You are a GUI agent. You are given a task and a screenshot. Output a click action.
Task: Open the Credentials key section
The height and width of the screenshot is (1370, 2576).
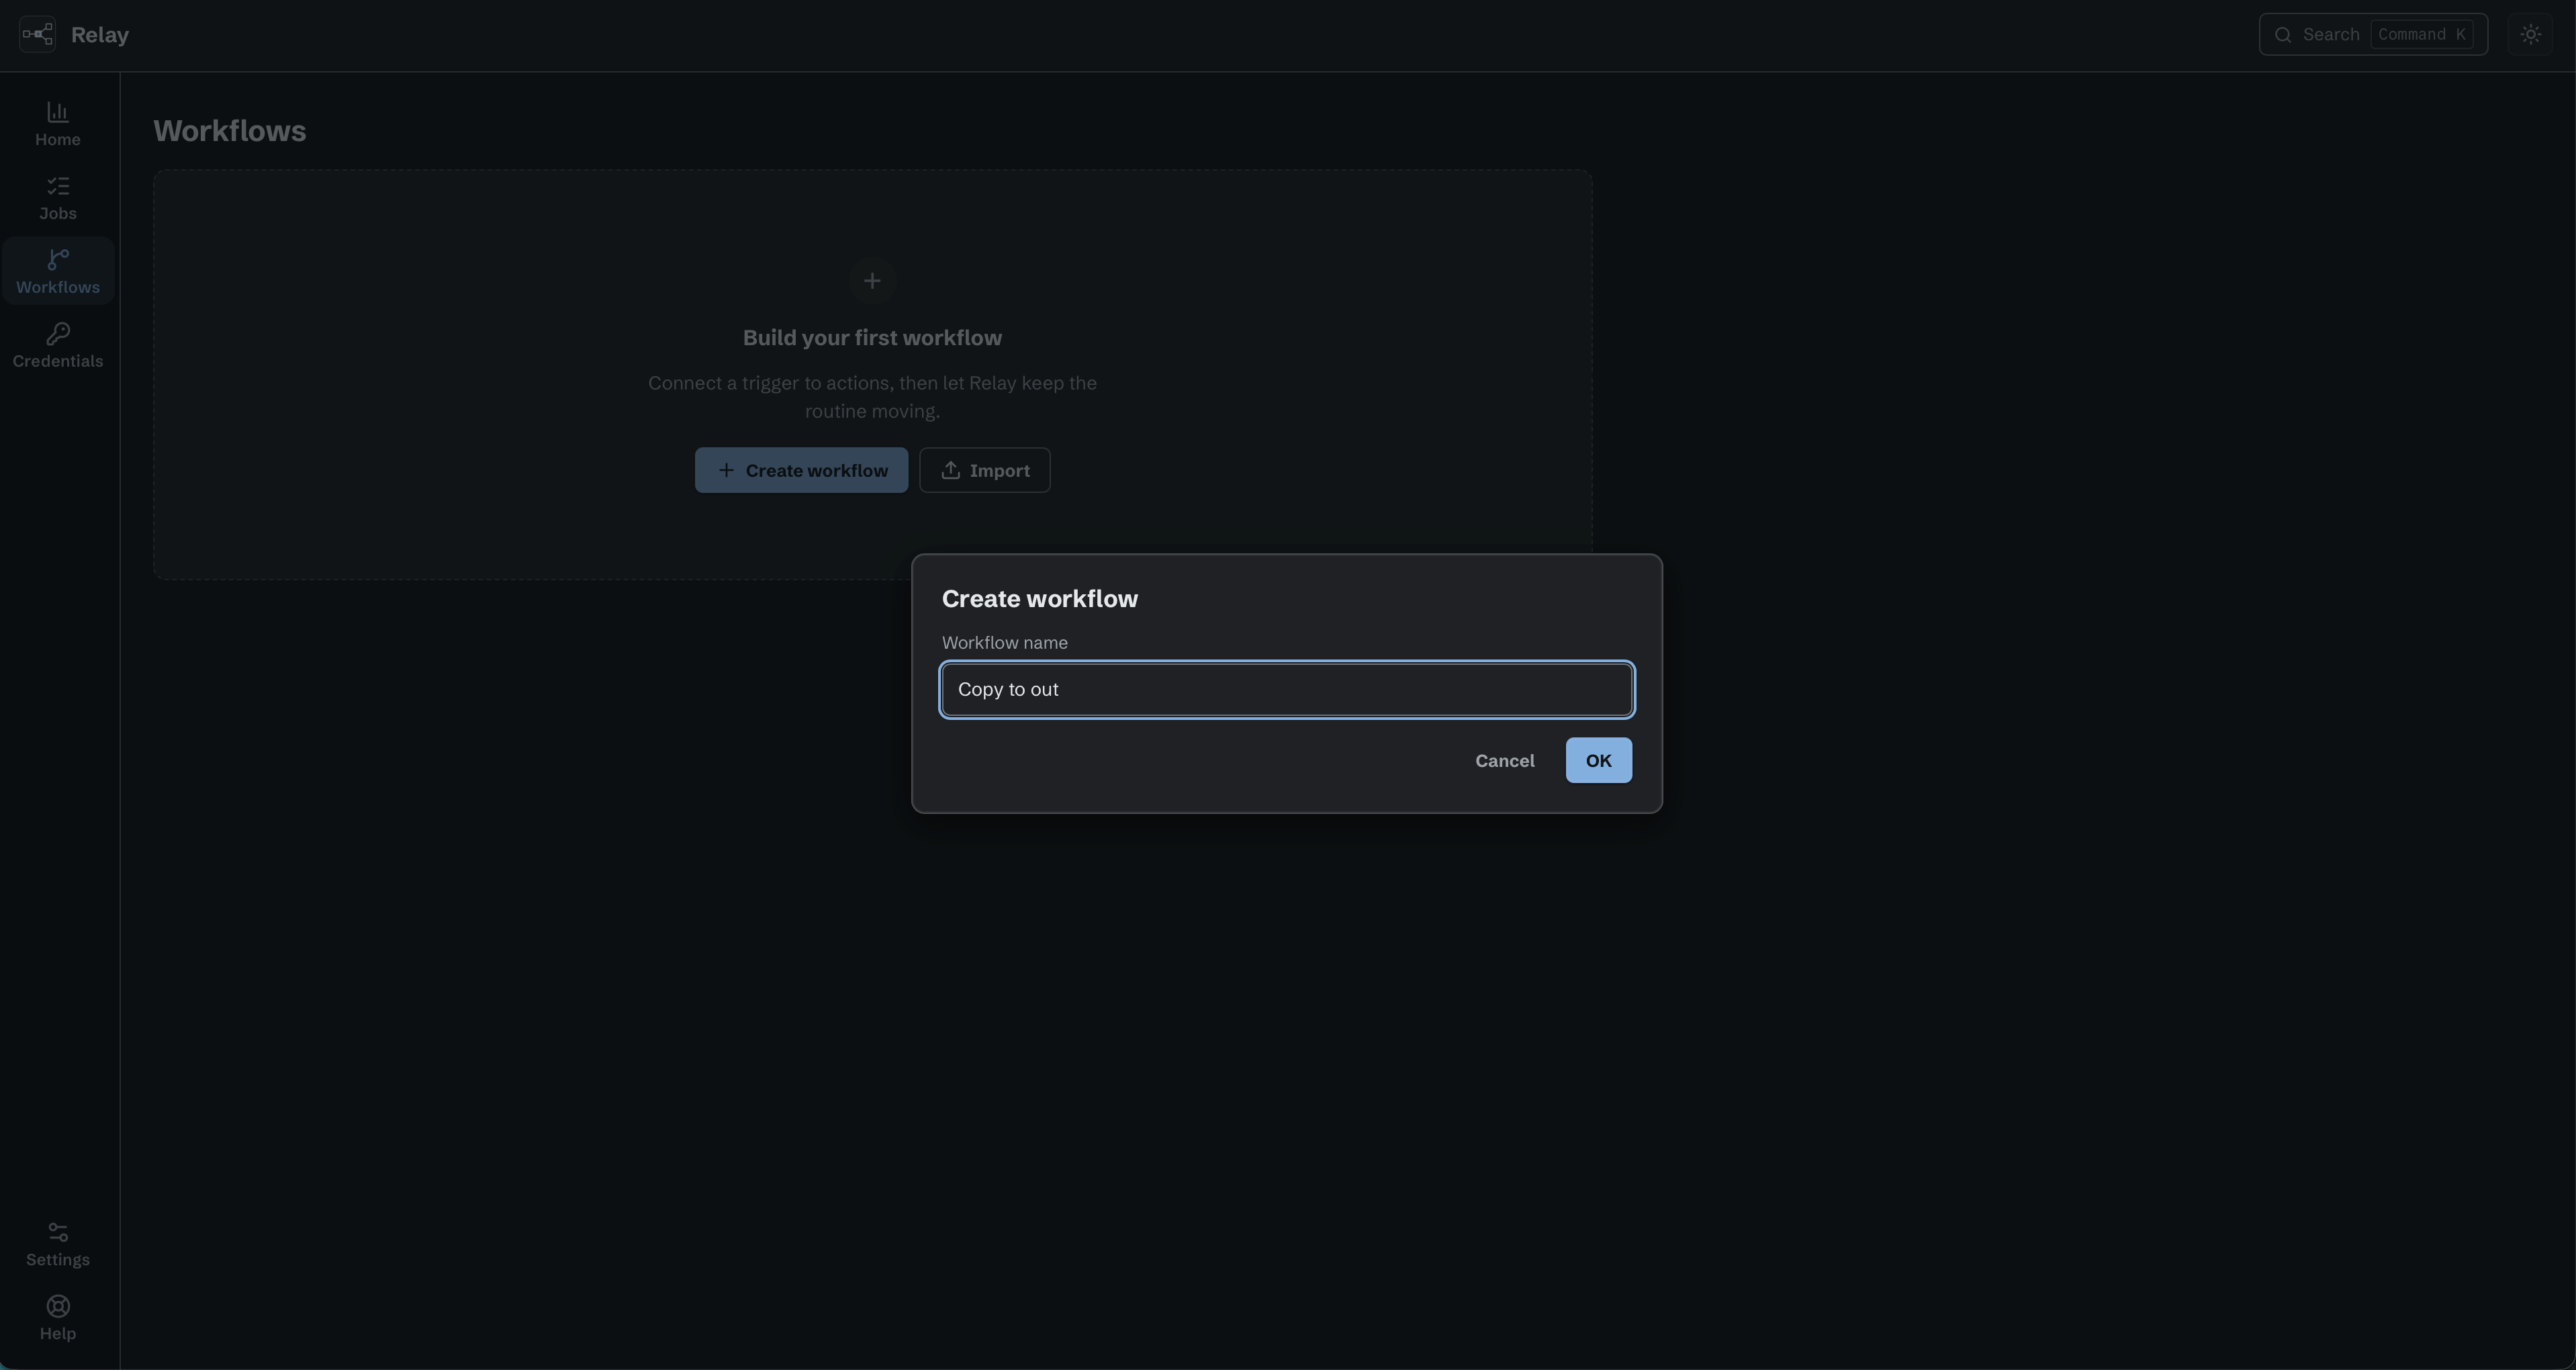pos(58,345)
